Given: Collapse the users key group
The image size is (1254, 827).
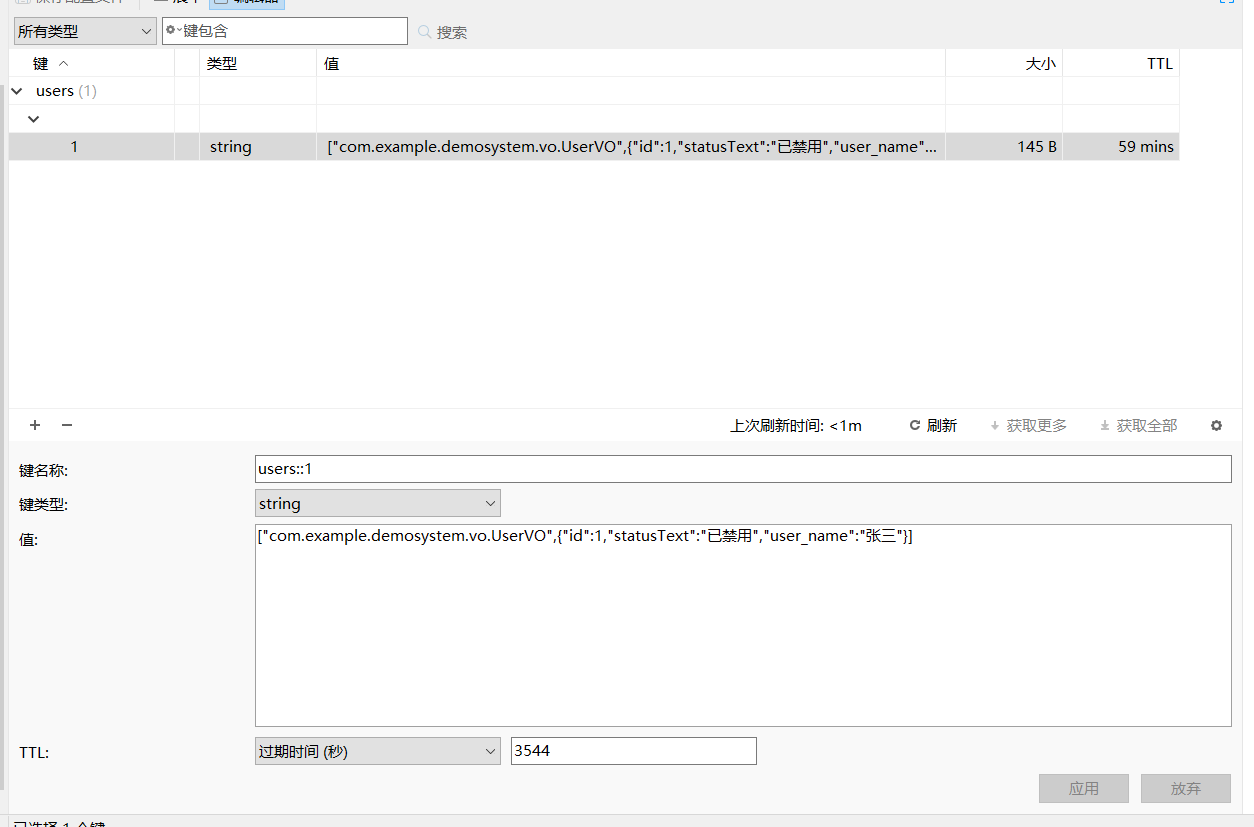Looking at the screenshot, I should click(17, 91).
